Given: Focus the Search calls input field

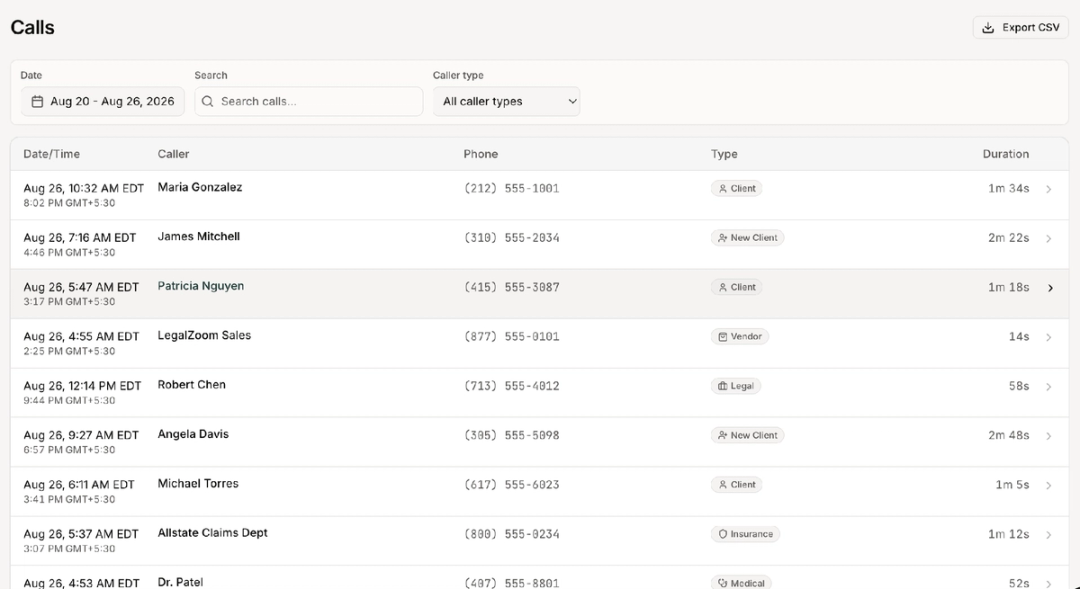Looking at the screenshot, I should (309, 101).
